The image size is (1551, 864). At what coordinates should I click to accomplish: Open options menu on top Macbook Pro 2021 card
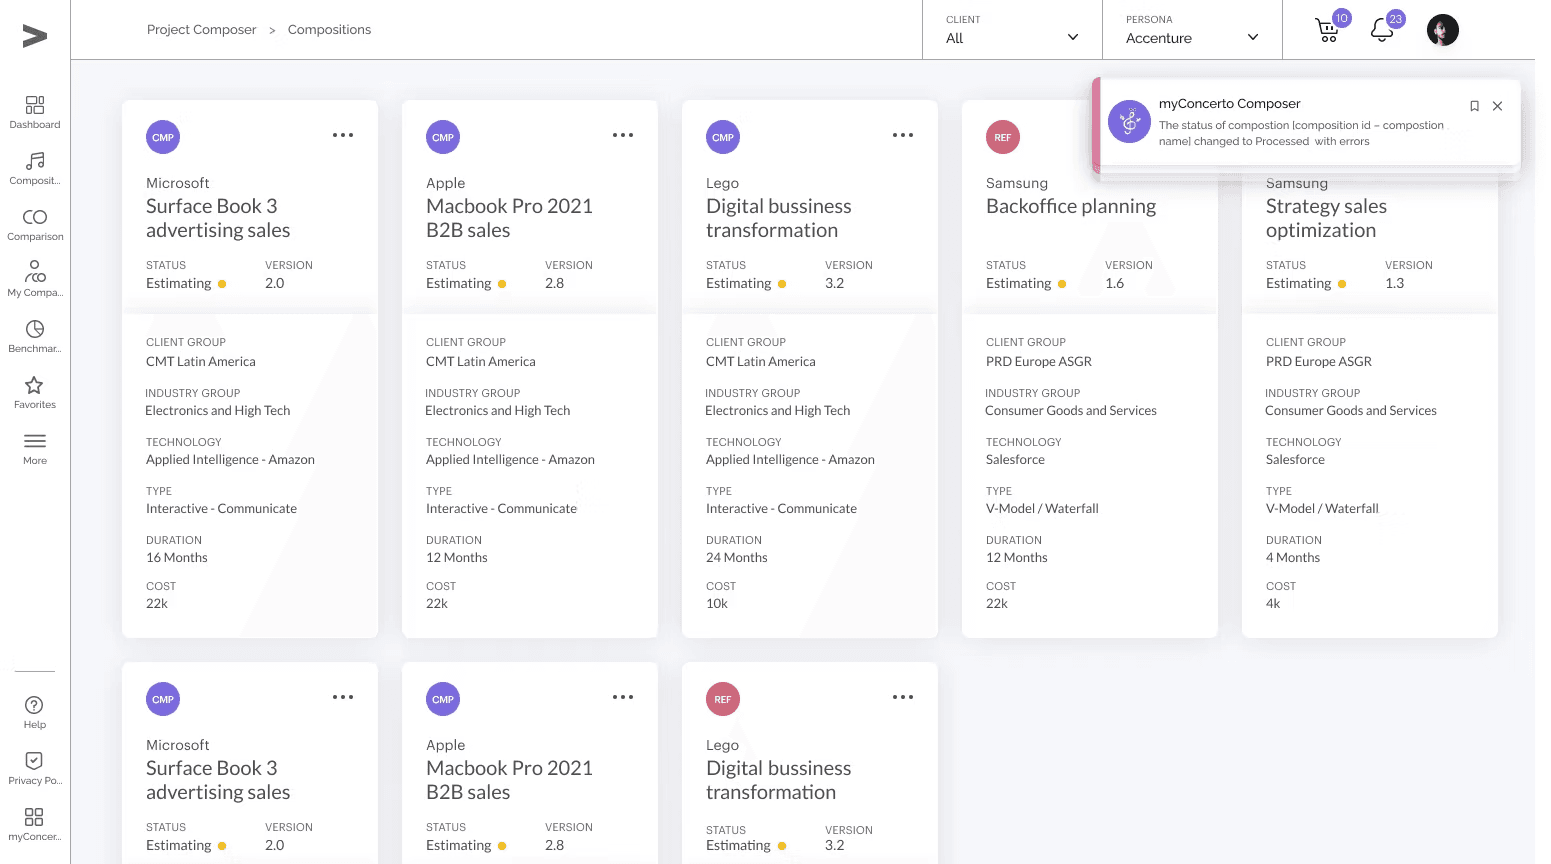pos(623,135)
